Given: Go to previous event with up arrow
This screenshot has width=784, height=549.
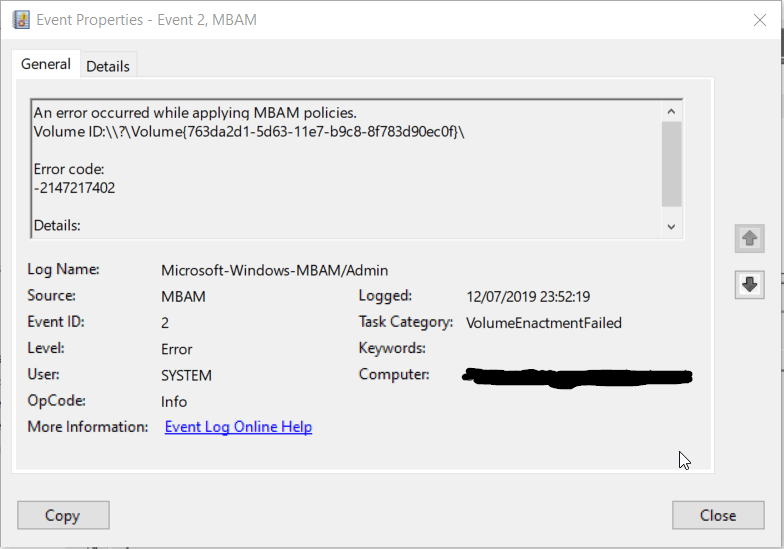Looking at the screenshot, I should click(749, 239).
